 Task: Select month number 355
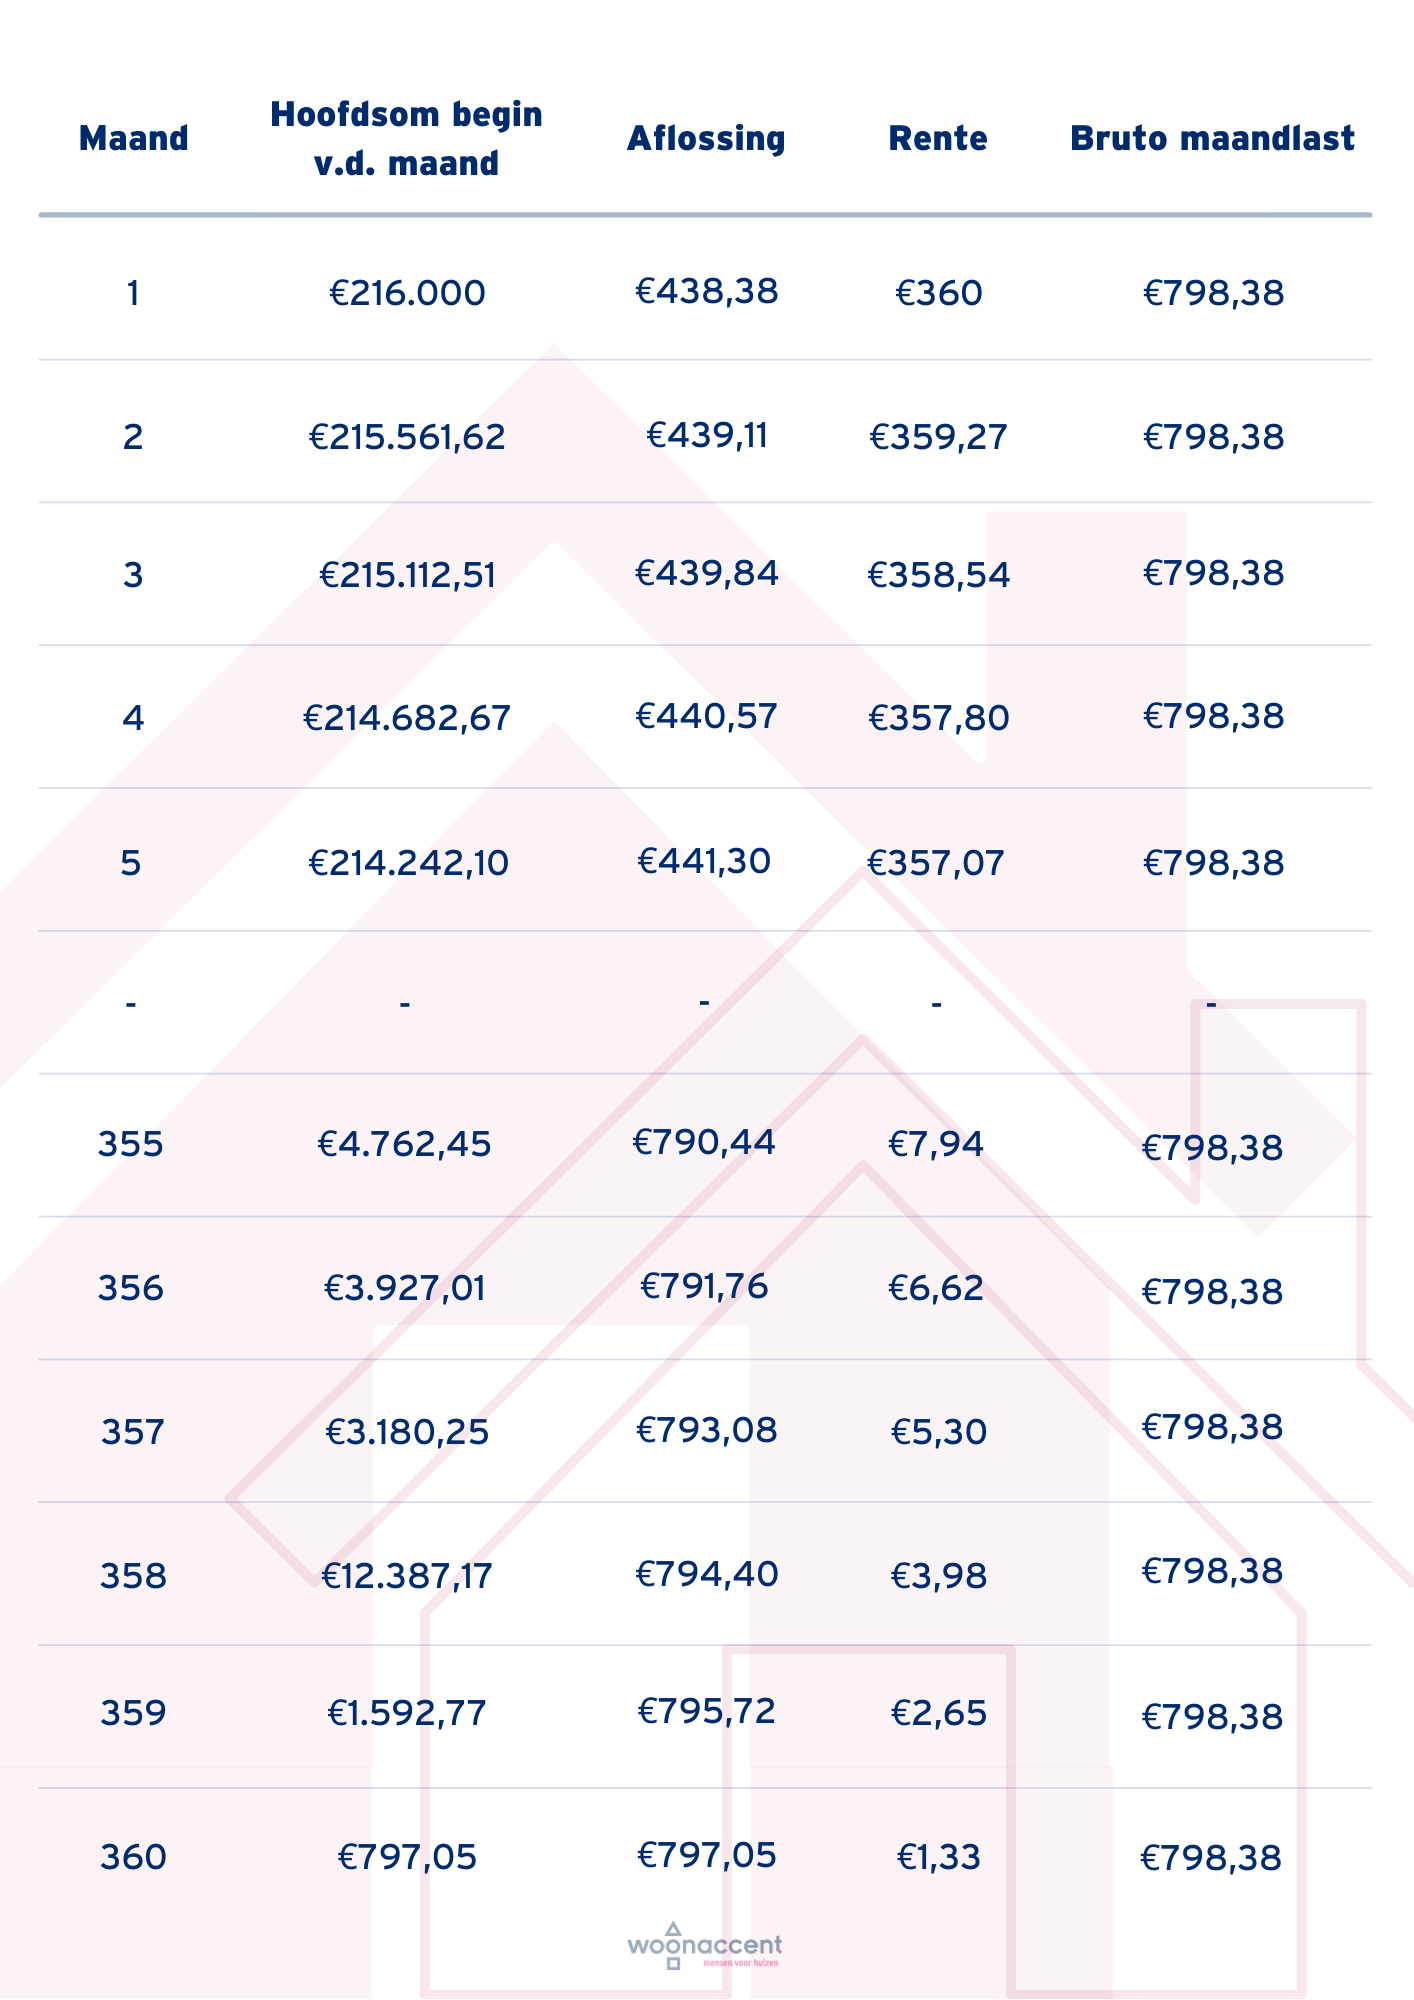pos(131,1143)
